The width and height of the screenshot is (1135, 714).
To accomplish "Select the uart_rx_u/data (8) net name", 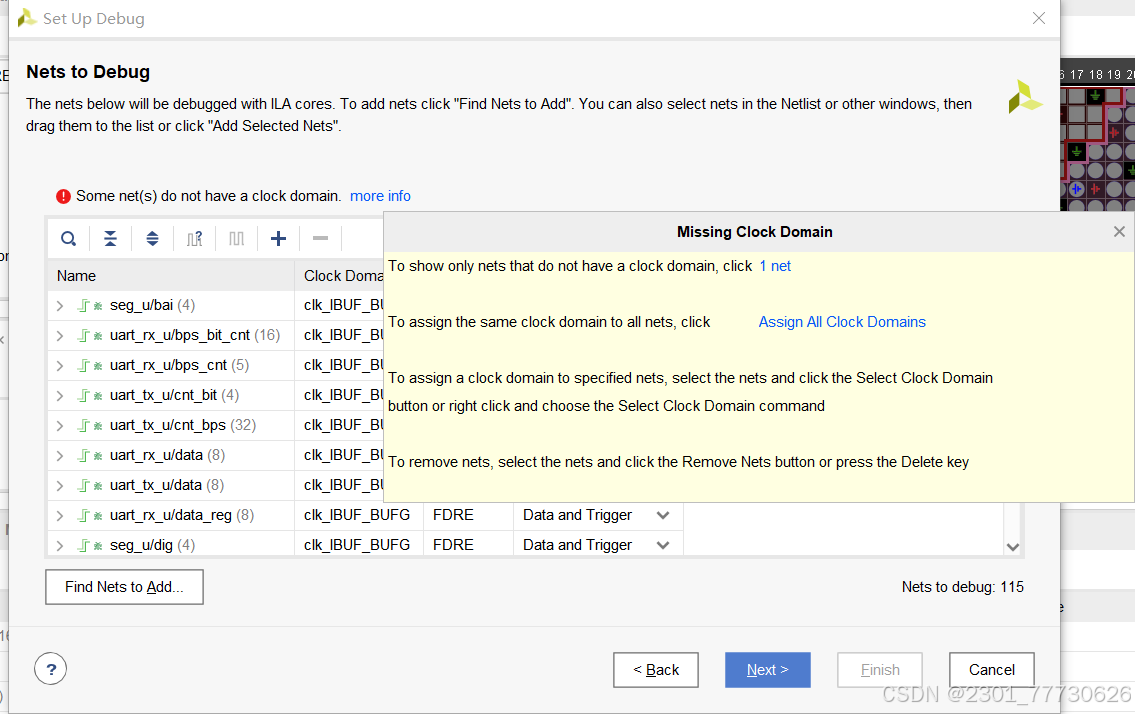I will pyautogui.click(x=167, y=455).
